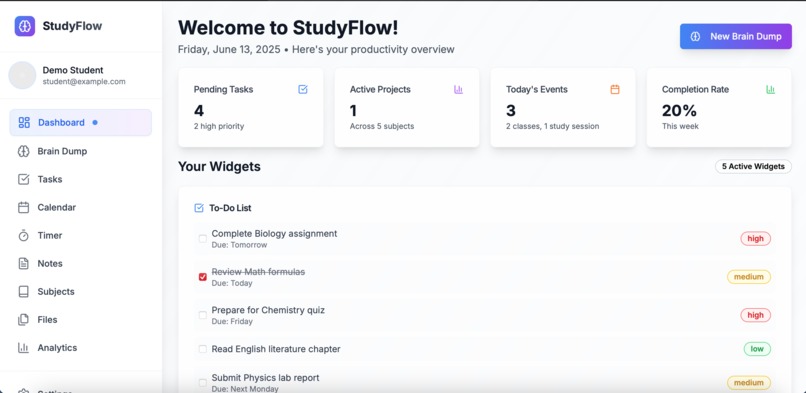Click the StudyFlow brain logo icon
806x393 pixels.
(25, 26)
